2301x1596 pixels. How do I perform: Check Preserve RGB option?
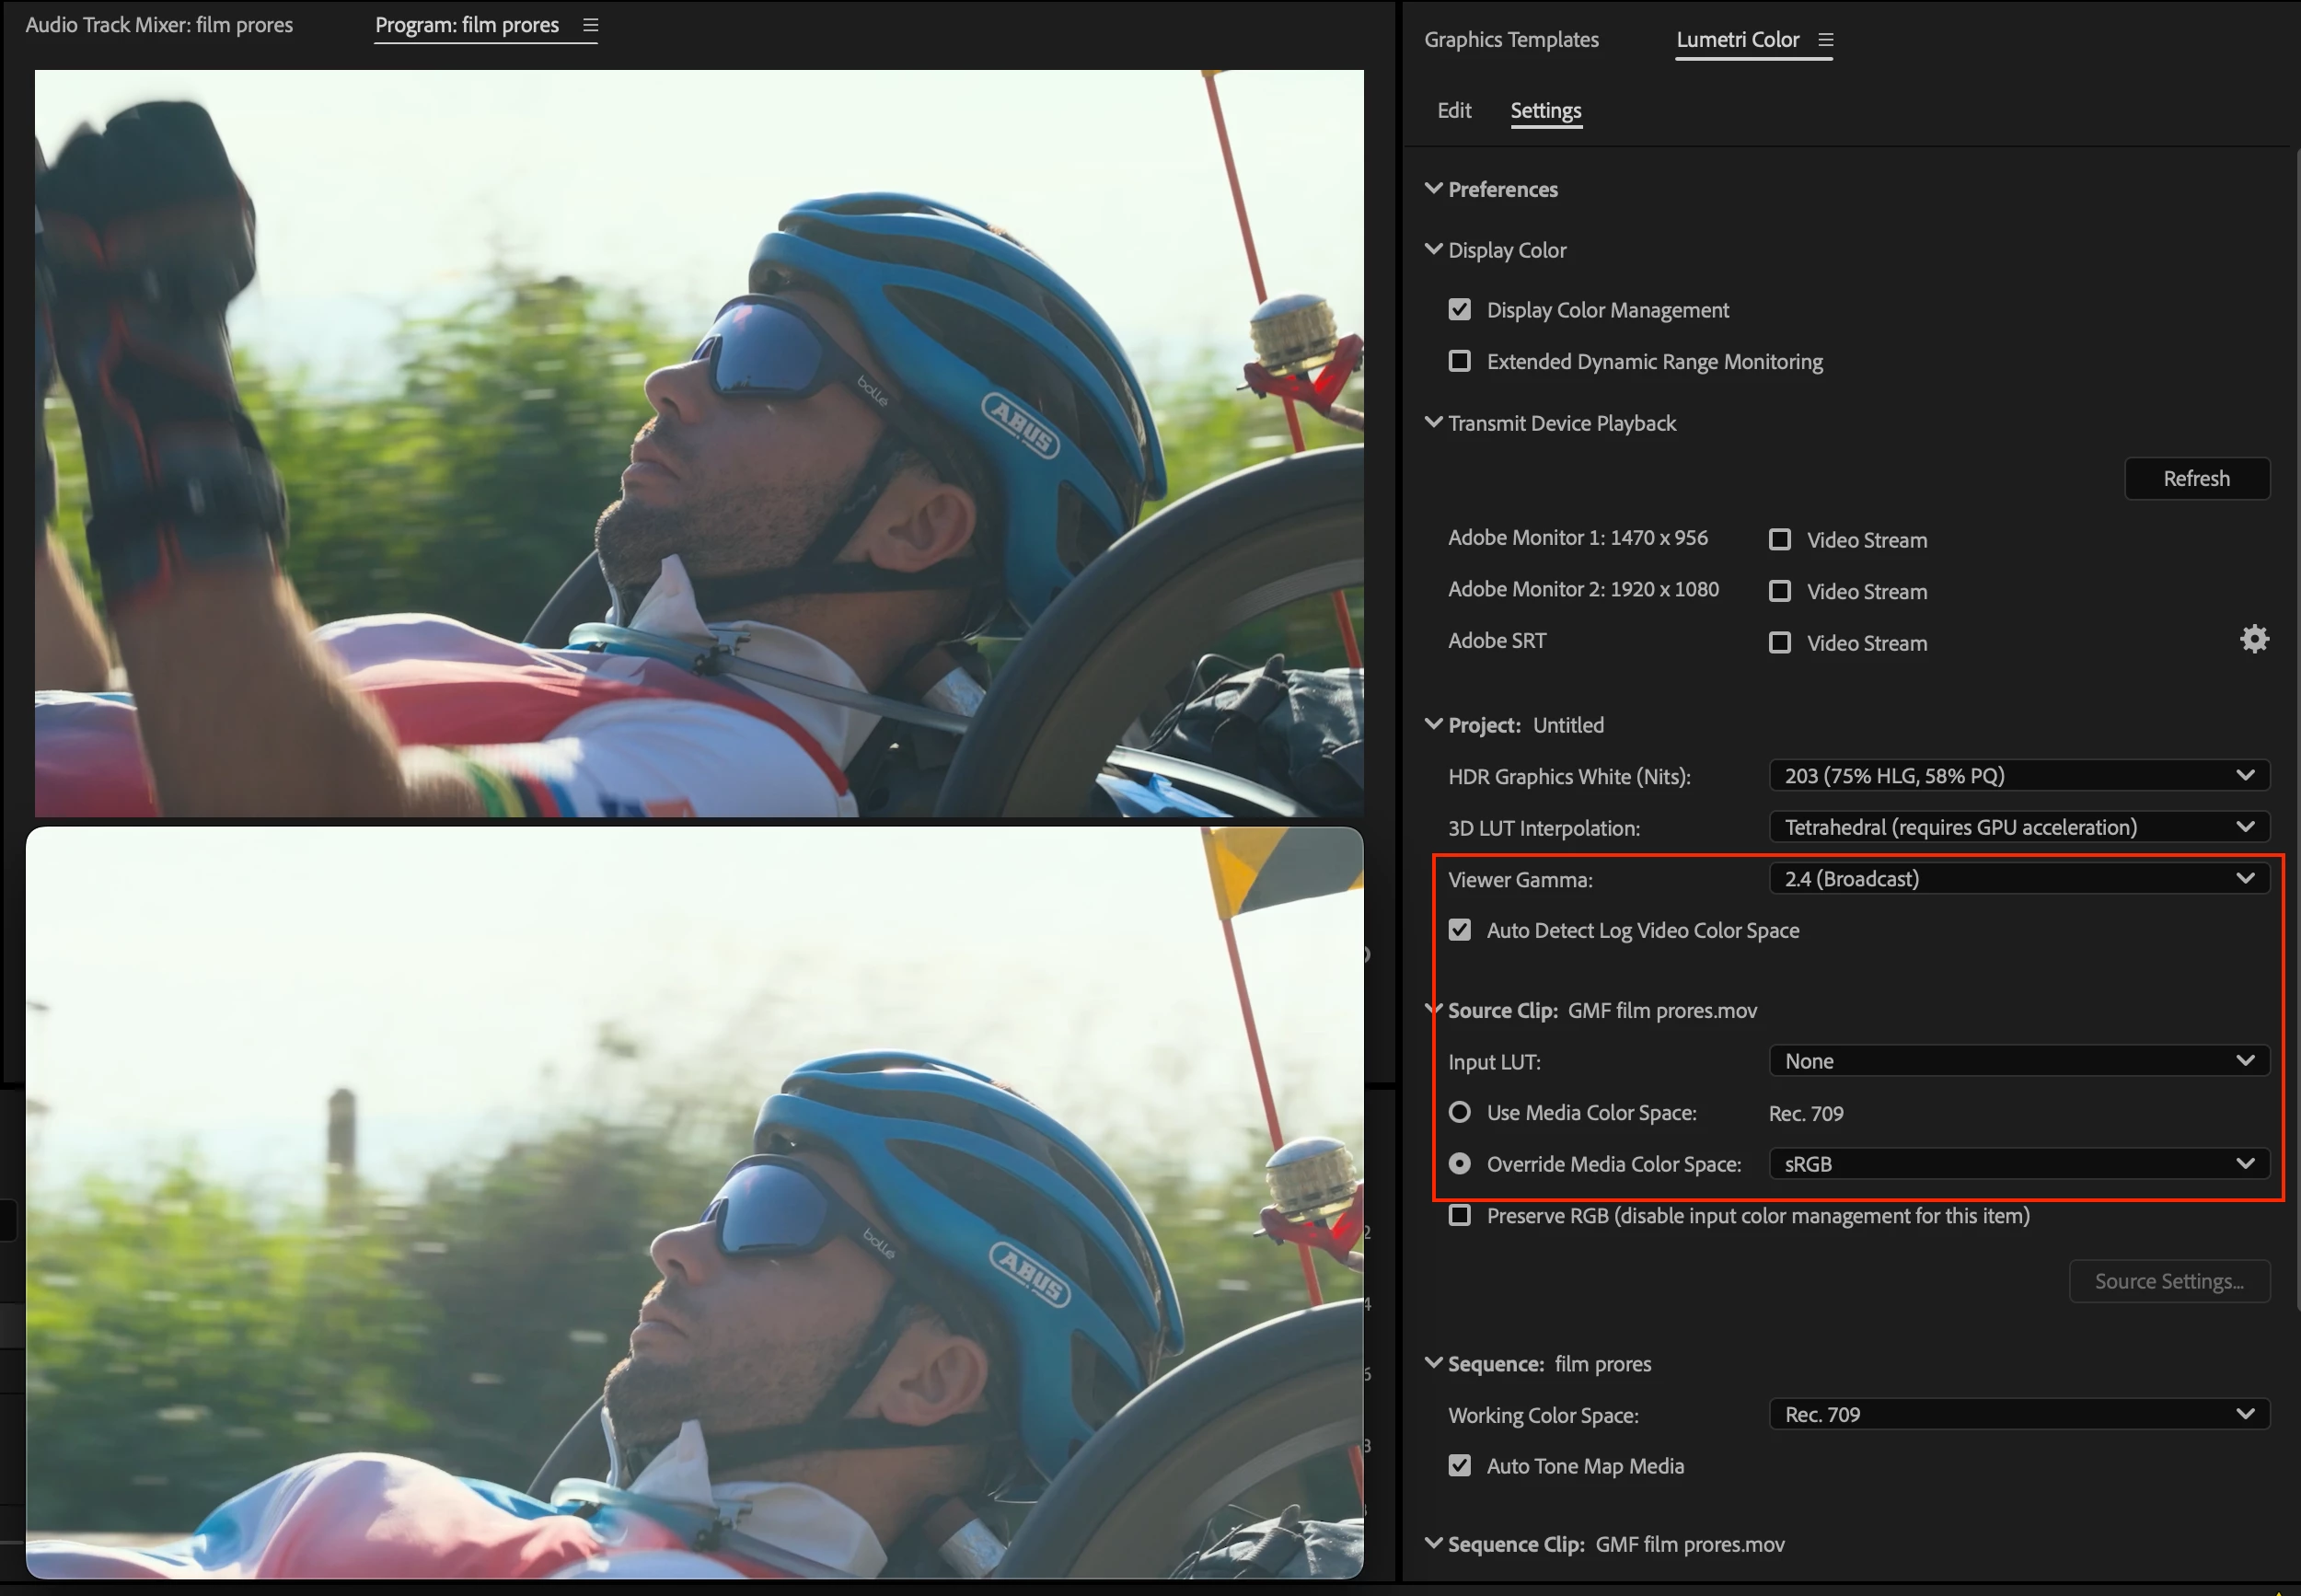(1459, 1215)
